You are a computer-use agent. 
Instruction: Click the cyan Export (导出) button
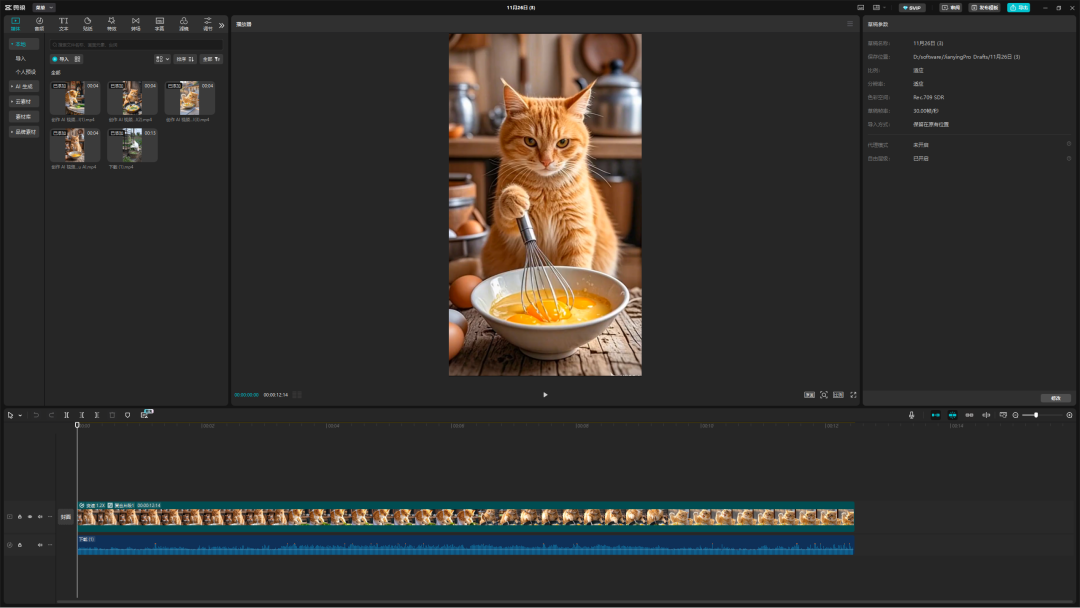coord(1018,7)
